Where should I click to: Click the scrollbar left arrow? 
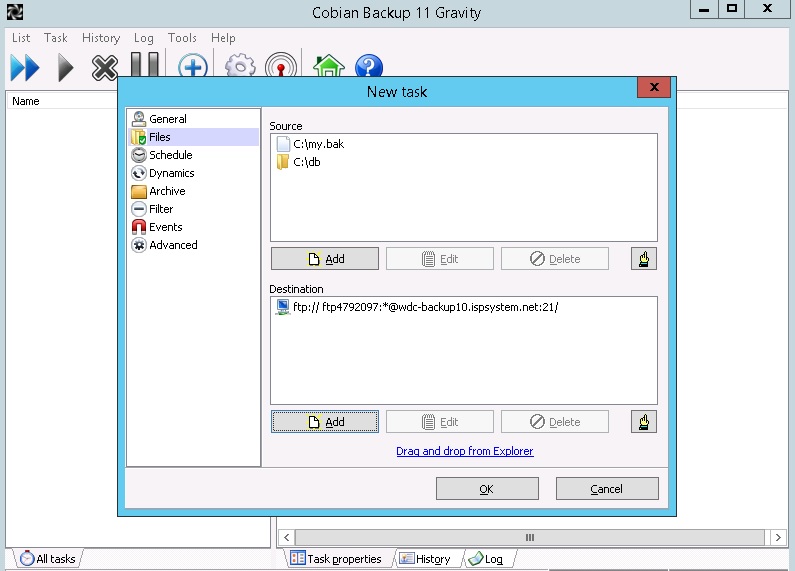coord(286,537)
